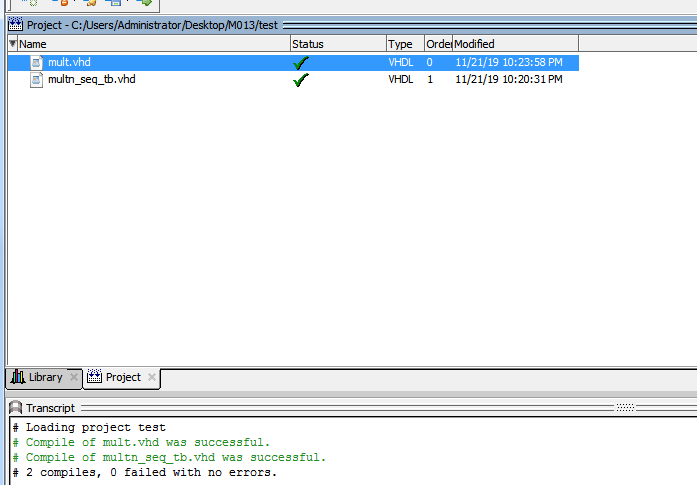Sort files by the Status column header
This screenshot has height=485, width=697.
(338, 44)
